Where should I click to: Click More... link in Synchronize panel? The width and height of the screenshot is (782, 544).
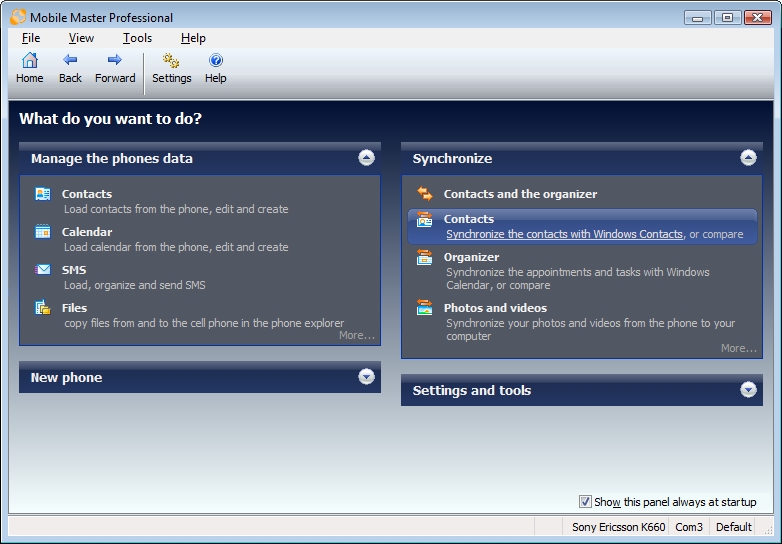click(738, 348)
